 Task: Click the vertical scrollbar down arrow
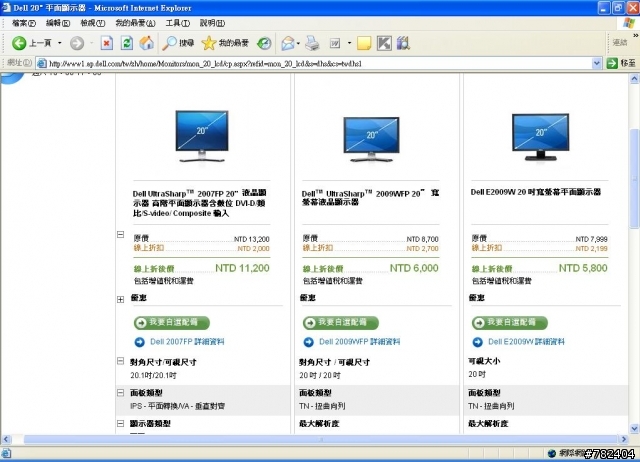pyautogui.click(x=634, y=429)
